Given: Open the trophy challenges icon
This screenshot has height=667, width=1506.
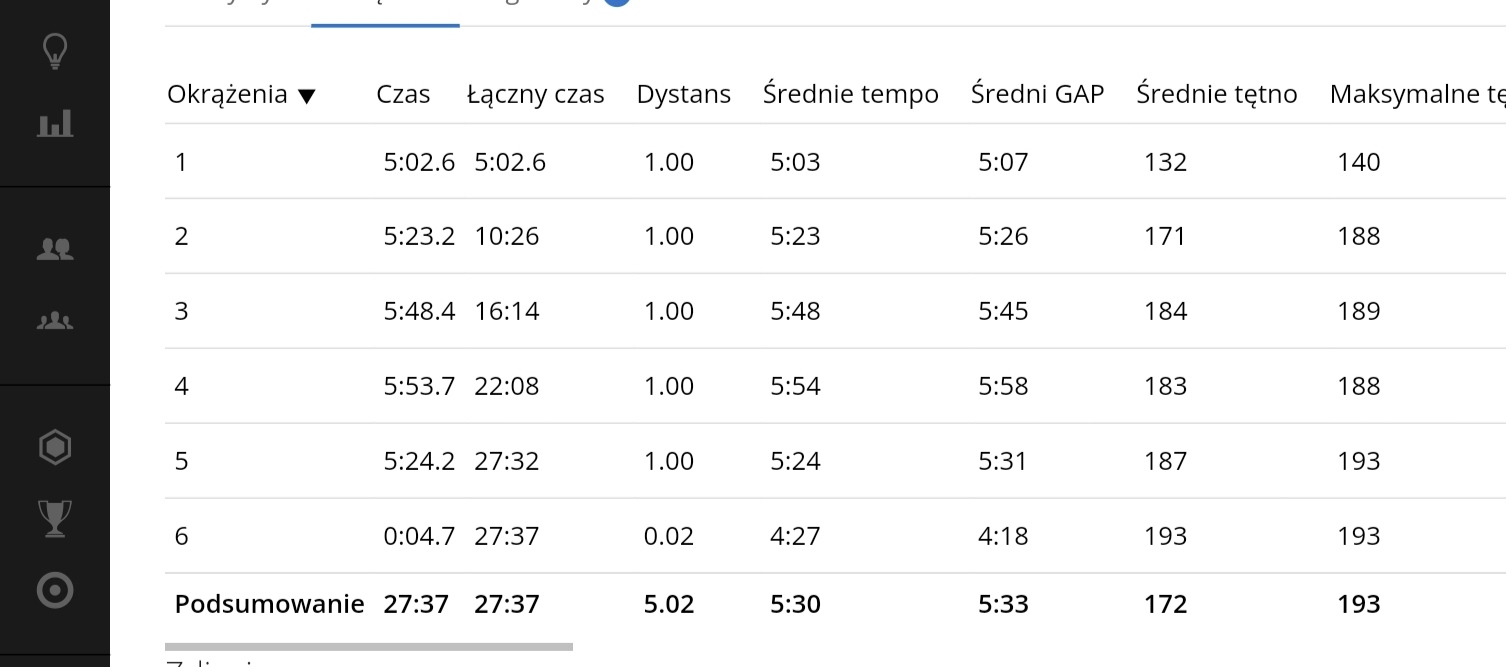Looking at the screenshot, I should (55, 518).
